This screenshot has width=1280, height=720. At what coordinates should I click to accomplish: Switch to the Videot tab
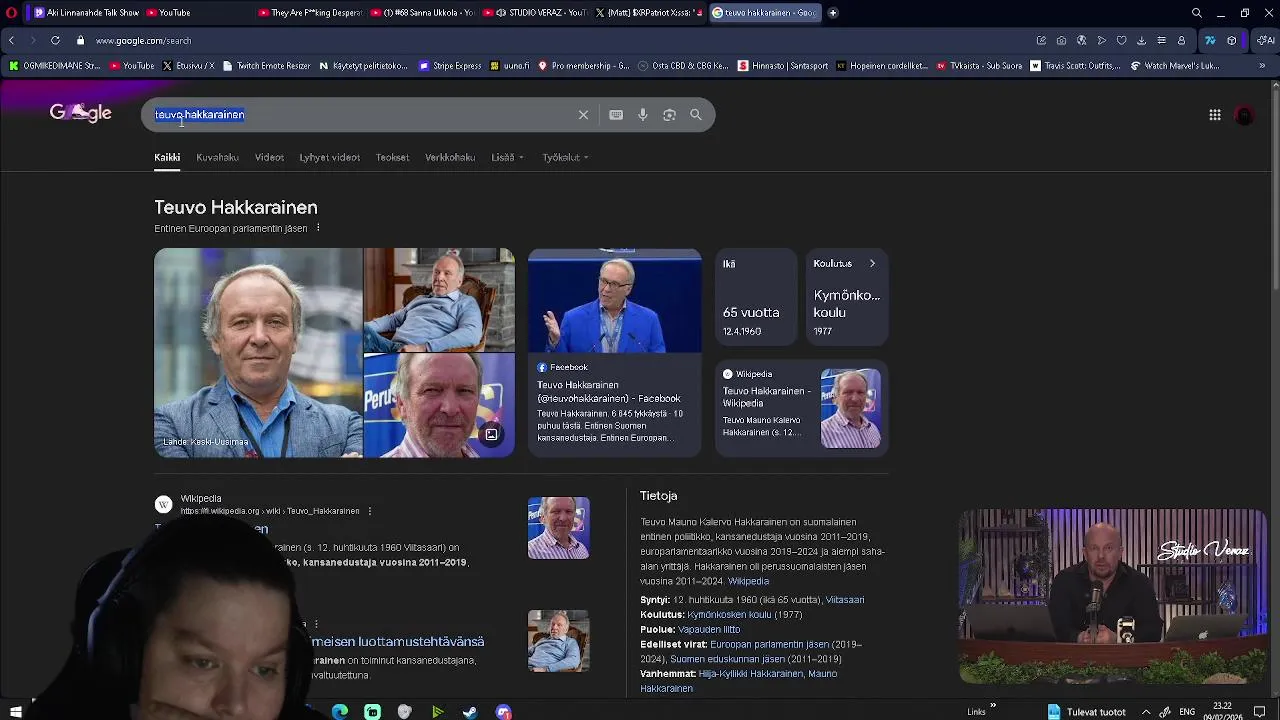[x=269, y=157]
